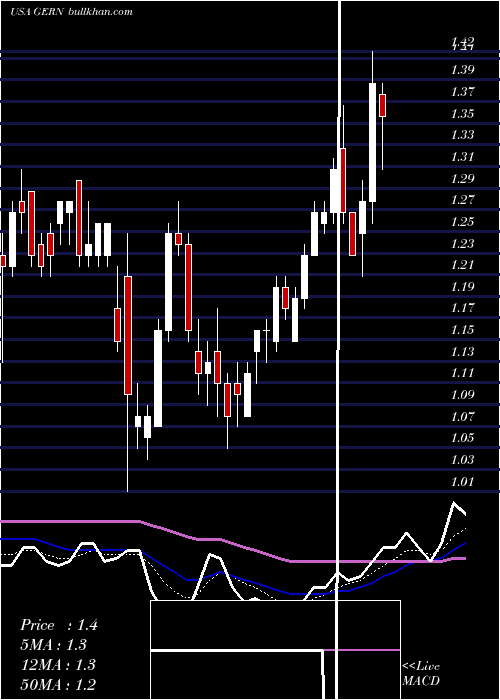Click the 50MA : 1.2 readout
The image size is (500, 700).
tap(58, 684)
